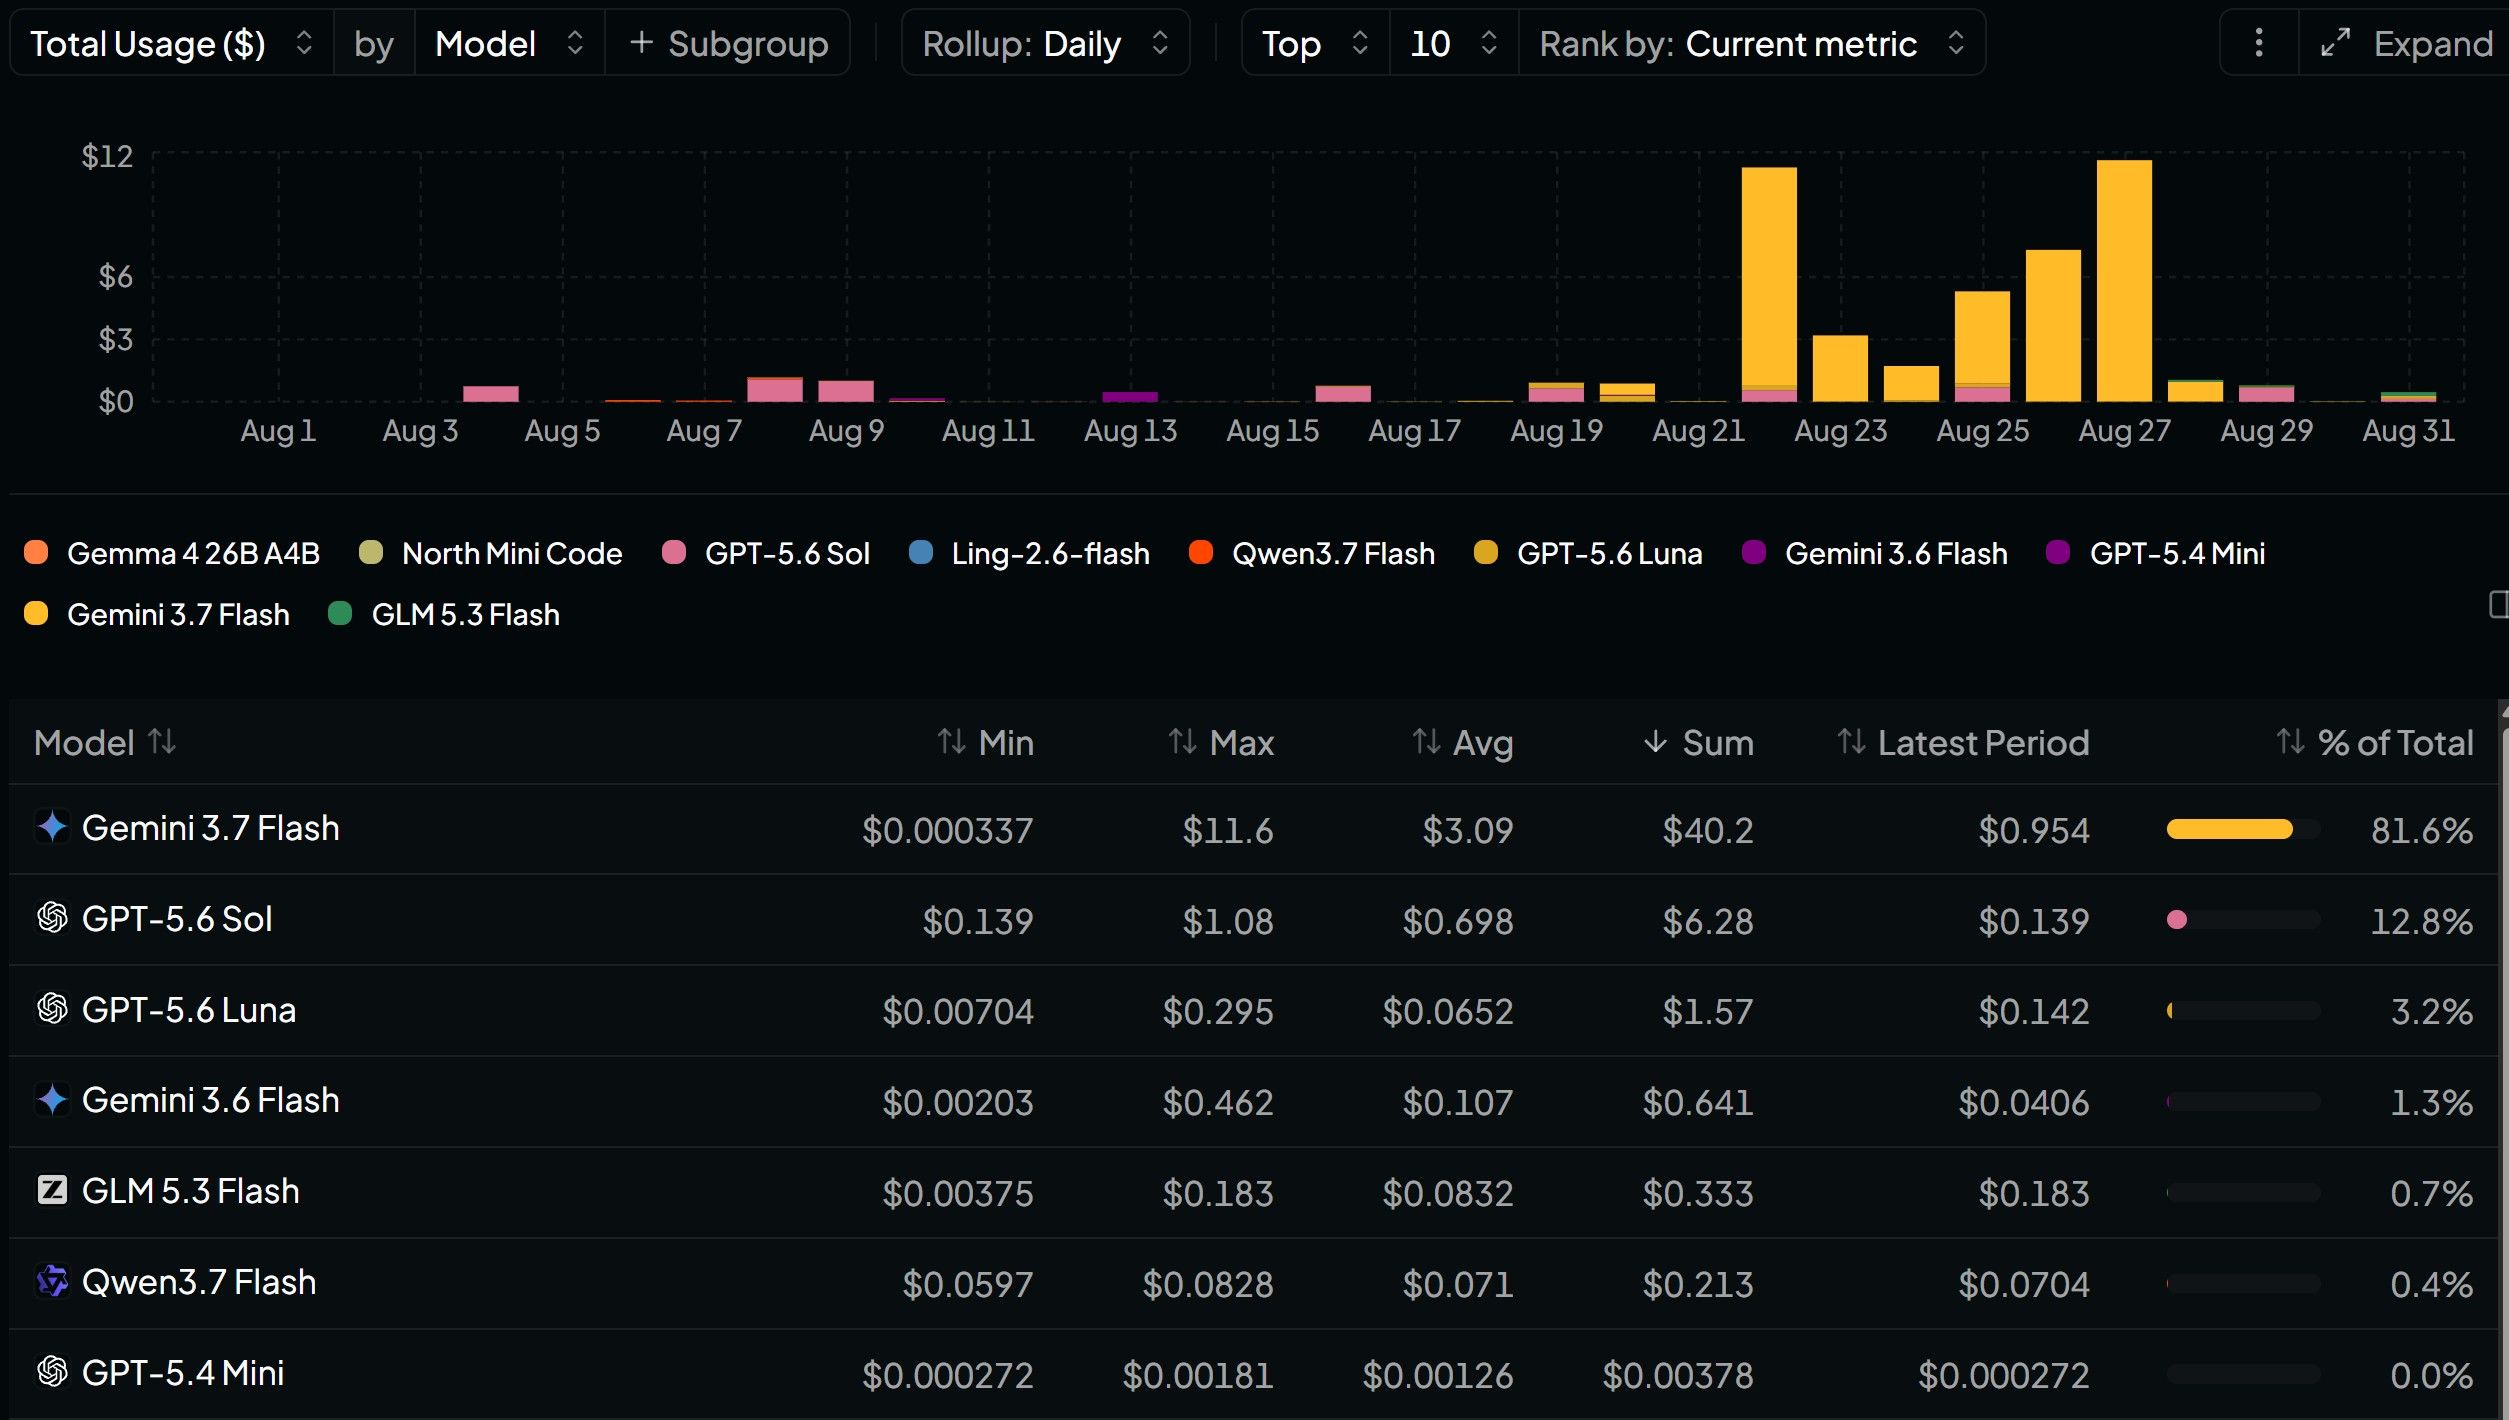
Task: Click the Gemini 3.6 Flash row star icon
Action: 52,1100
